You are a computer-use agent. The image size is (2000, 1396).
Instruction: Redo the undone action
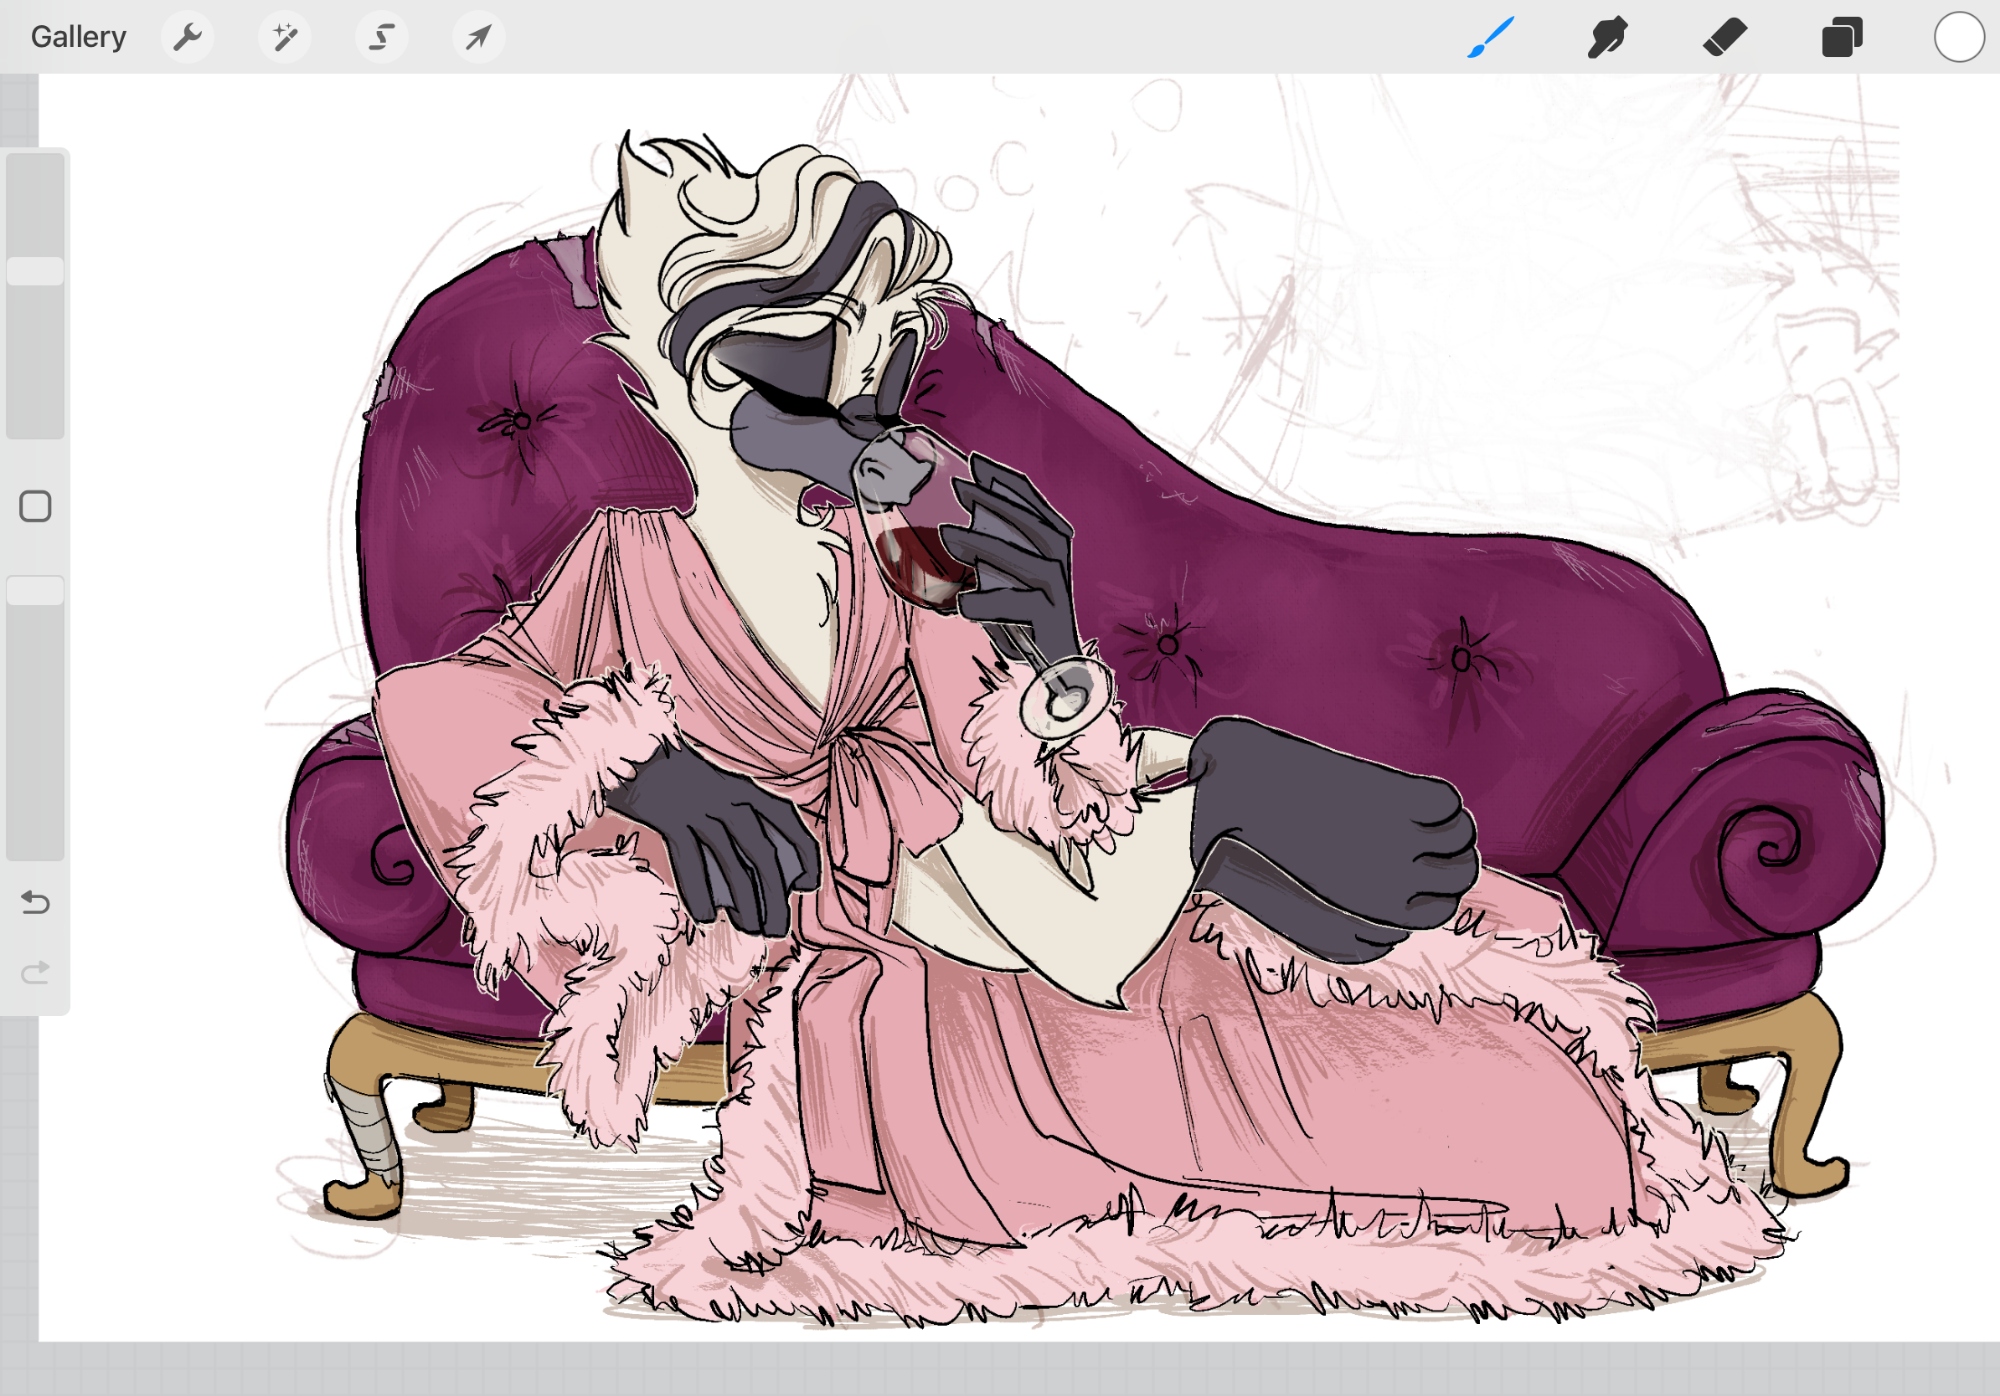coord(35,972)
